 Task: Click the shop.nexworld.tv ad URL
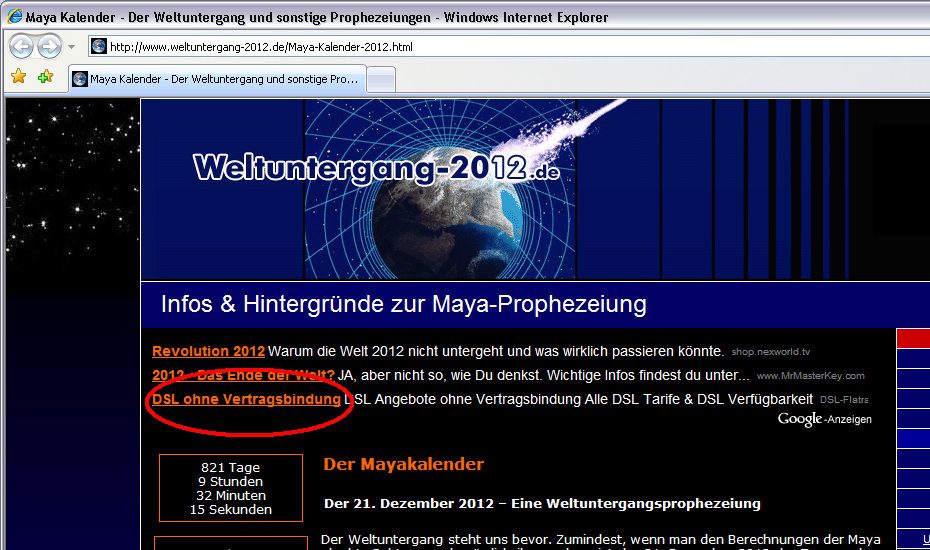pos(772,352)
